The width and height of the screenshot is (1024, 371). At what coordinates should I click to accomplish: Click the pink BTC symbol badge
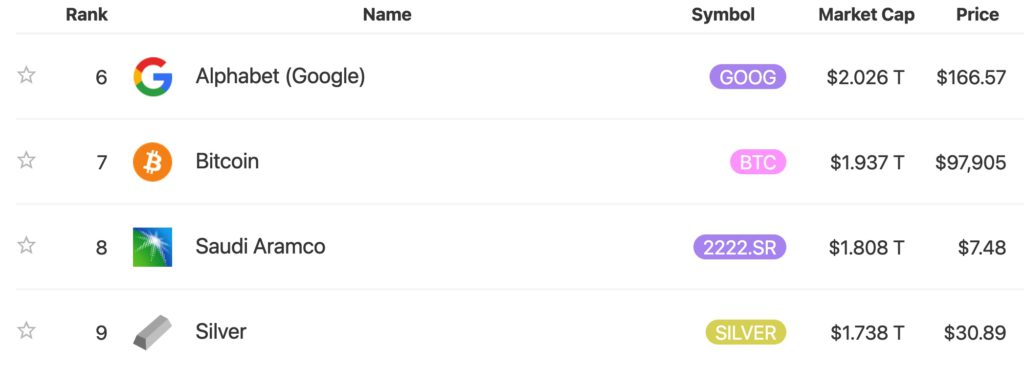tap(758, 162)
